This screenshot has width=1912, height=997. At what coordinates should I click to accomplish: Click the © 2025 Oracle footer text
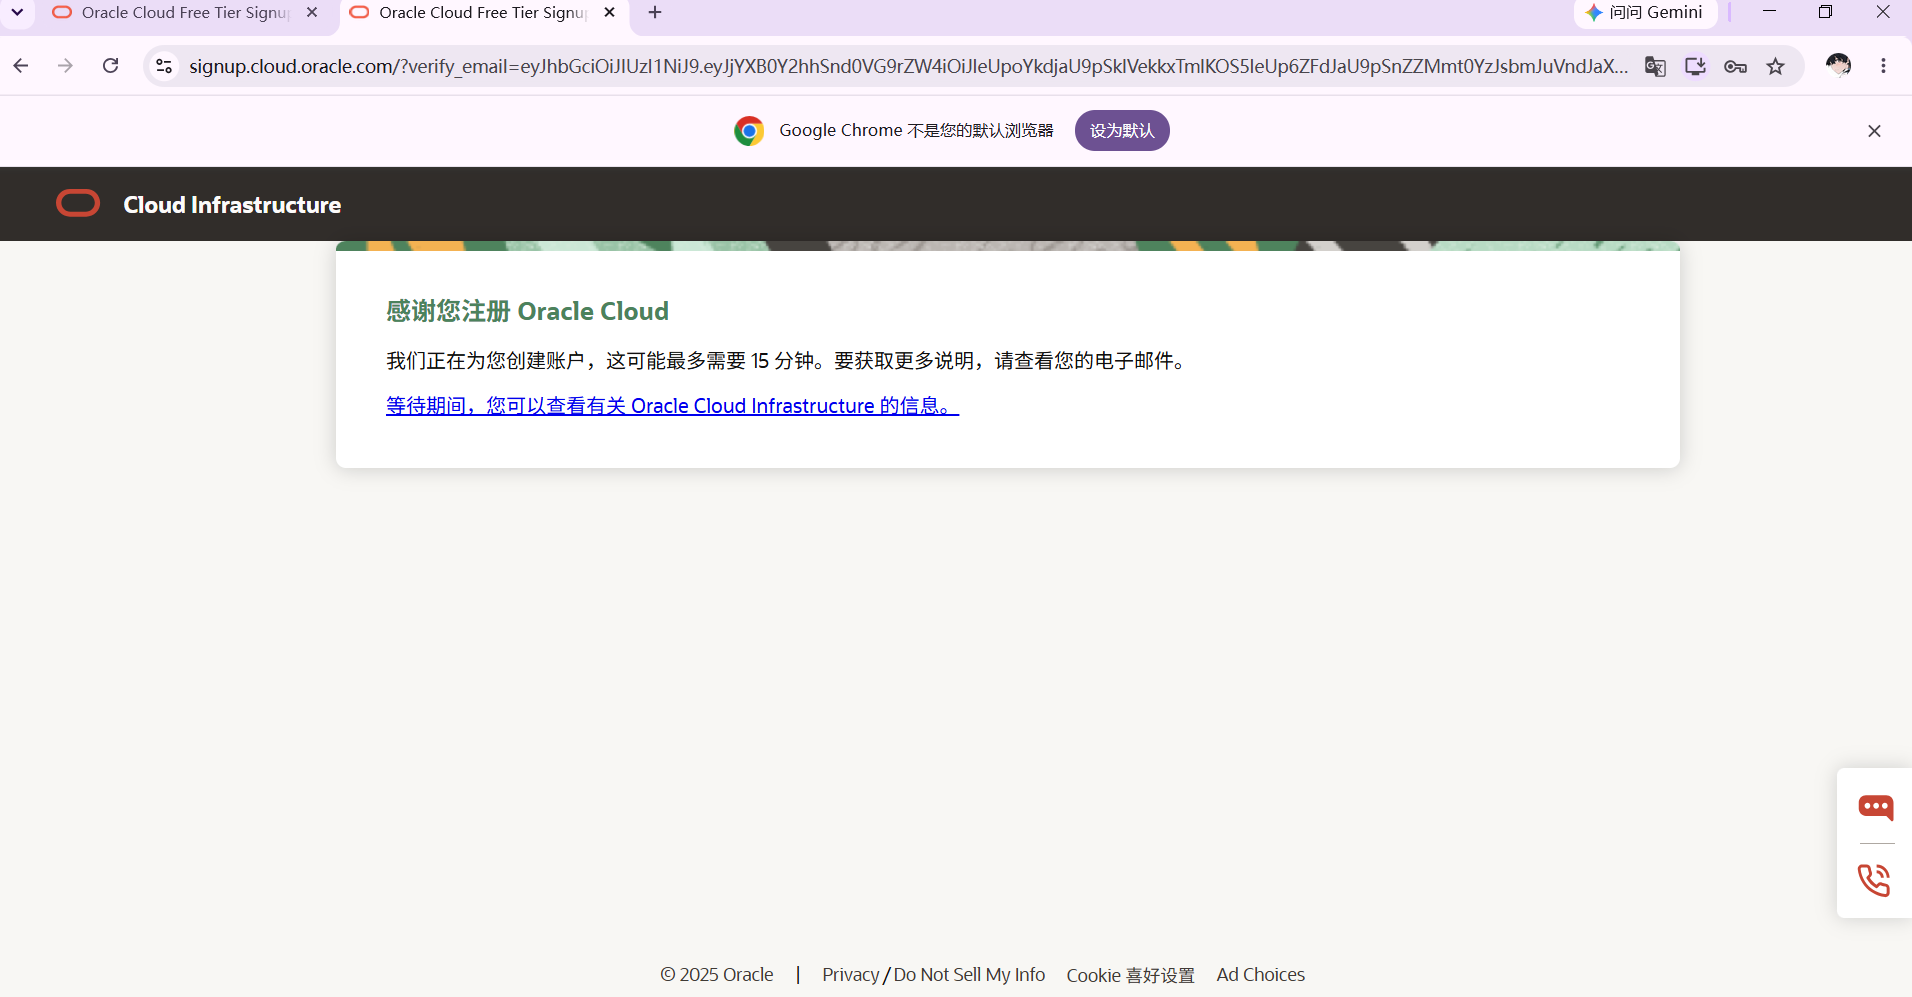716,975
